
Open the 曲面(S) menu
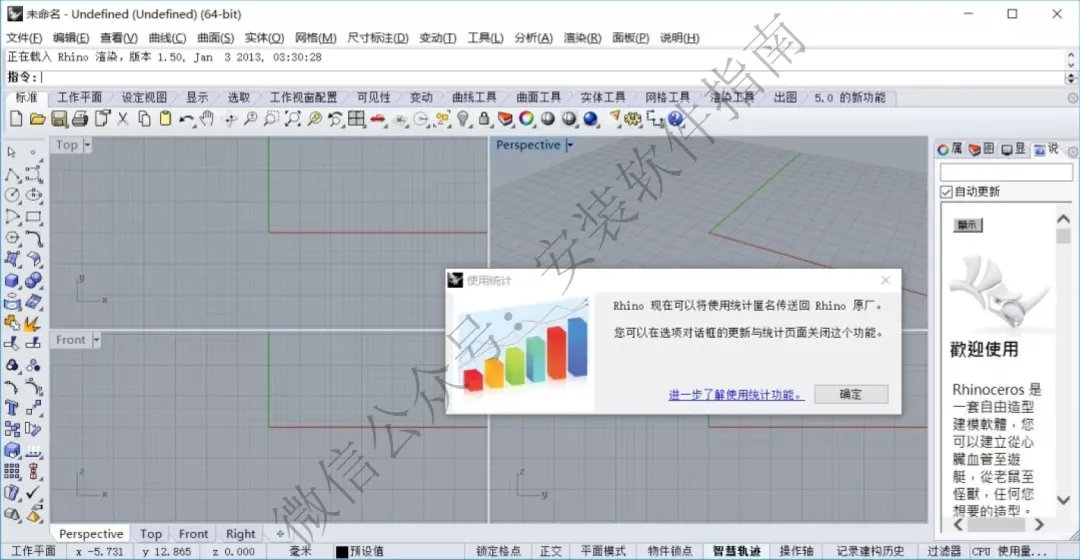(216, 38)
